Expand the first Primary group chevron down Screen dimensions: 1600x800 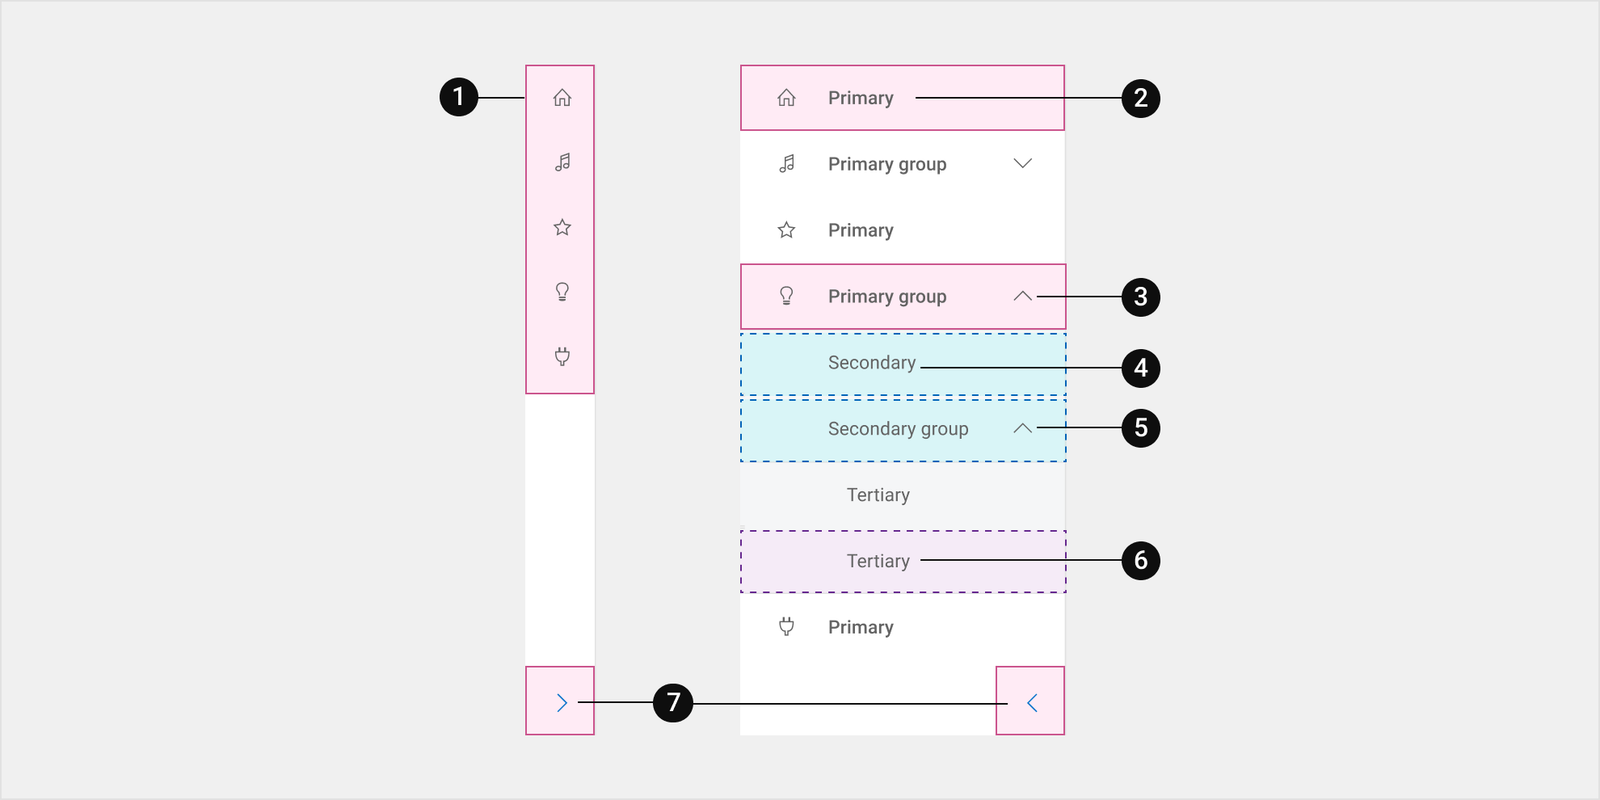(x=1022, y=163)
